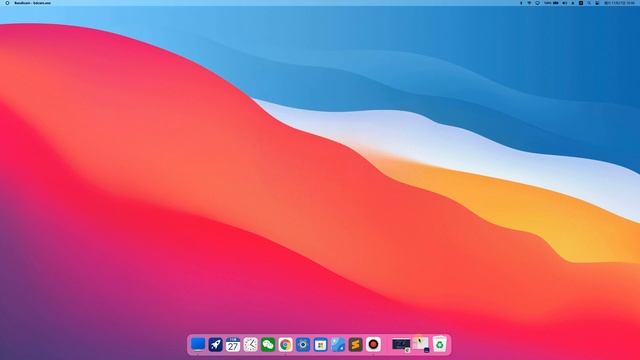Open the Clock app in the dock

point(251,344)
